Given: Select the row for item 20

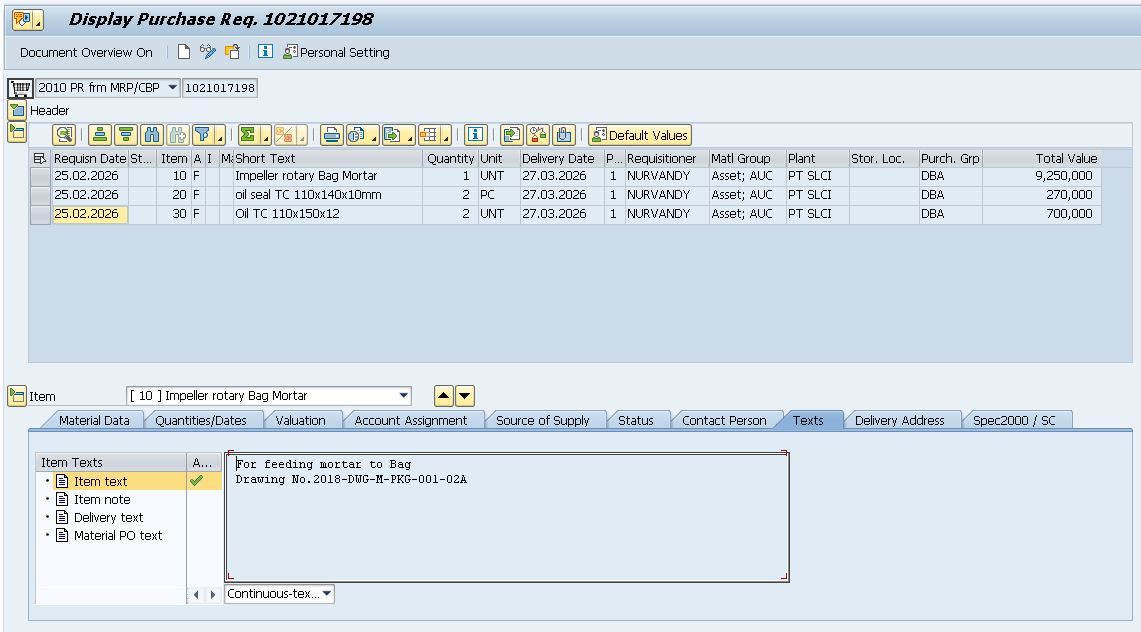Looking at the screenshot, I should click(x=40, y=195).
